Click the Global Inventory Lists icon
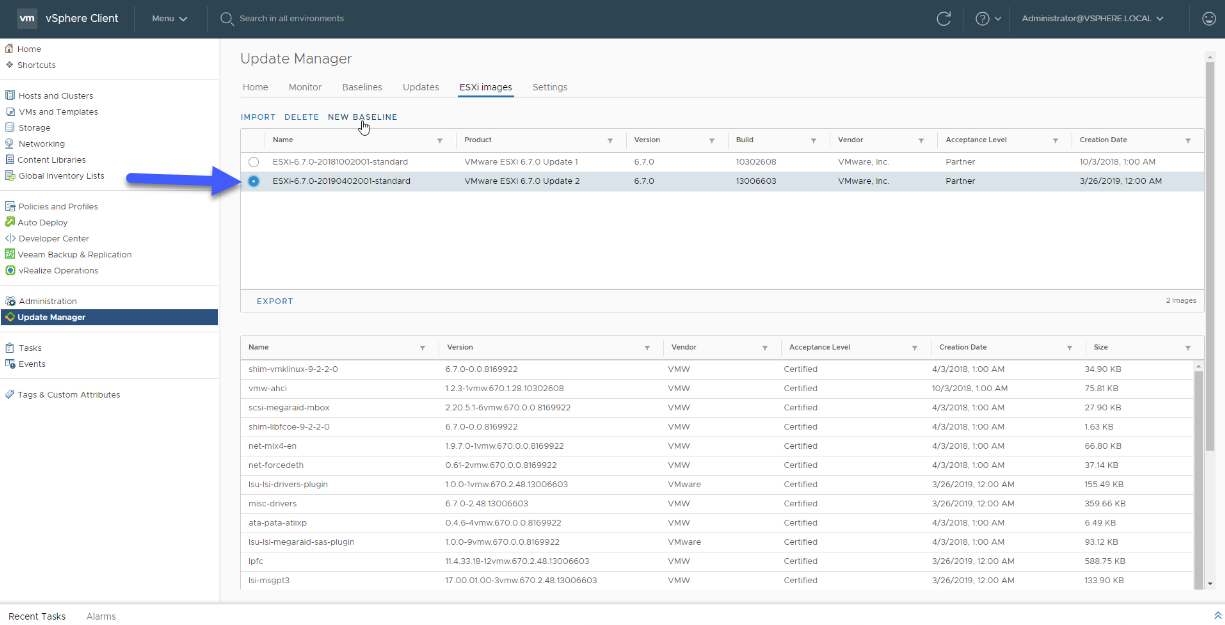 (x=9, y=176)
